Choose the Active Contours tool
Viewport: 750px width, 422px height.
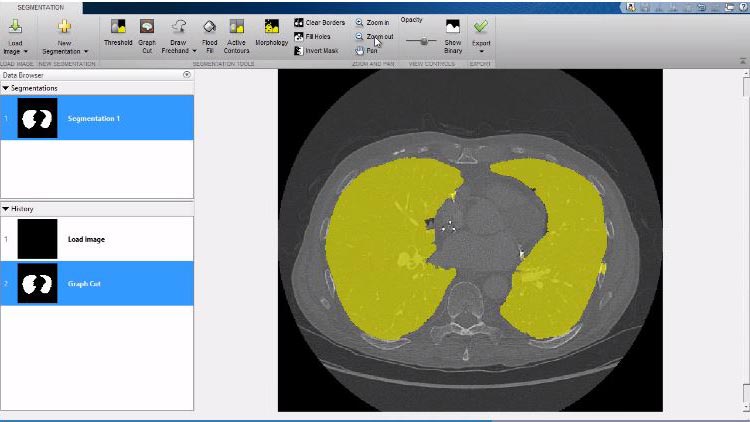click(x=237, y=28)
